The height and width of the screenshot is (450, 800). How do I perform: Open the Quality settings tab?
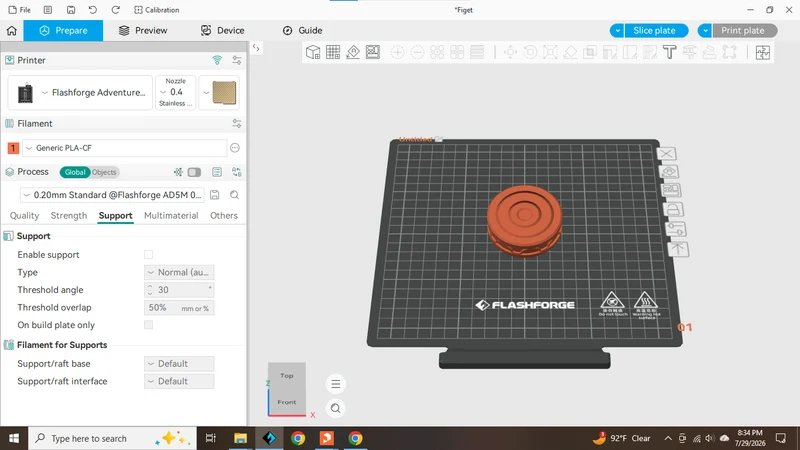24,215
